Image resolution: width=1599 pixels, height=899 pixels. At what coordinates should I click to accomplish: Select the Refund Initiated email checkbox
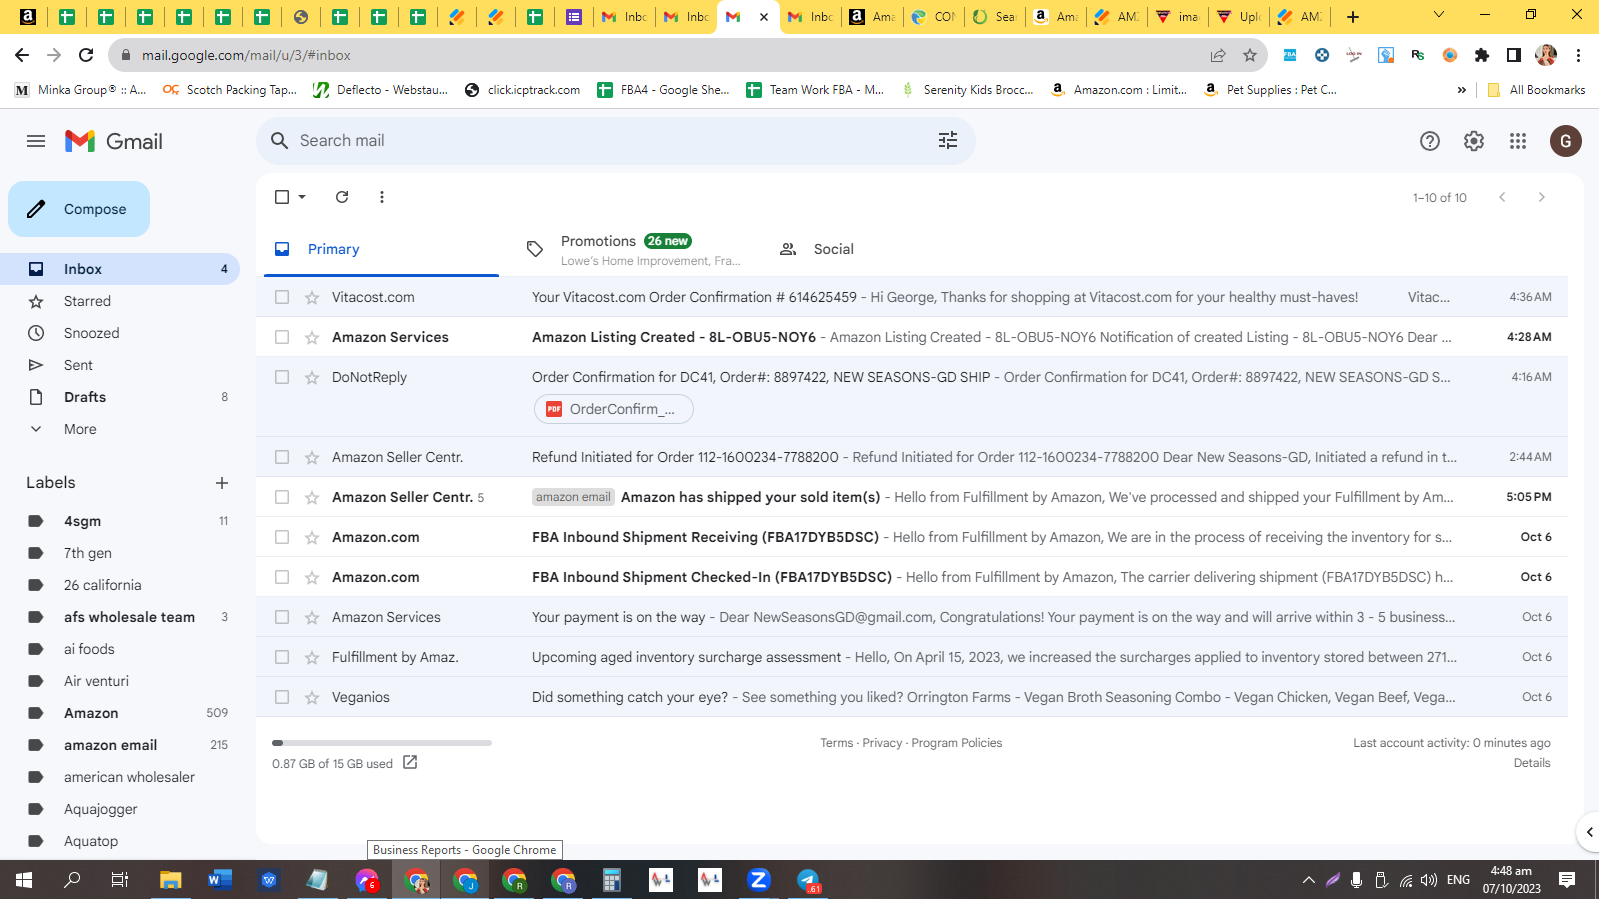tap(282, 457)
